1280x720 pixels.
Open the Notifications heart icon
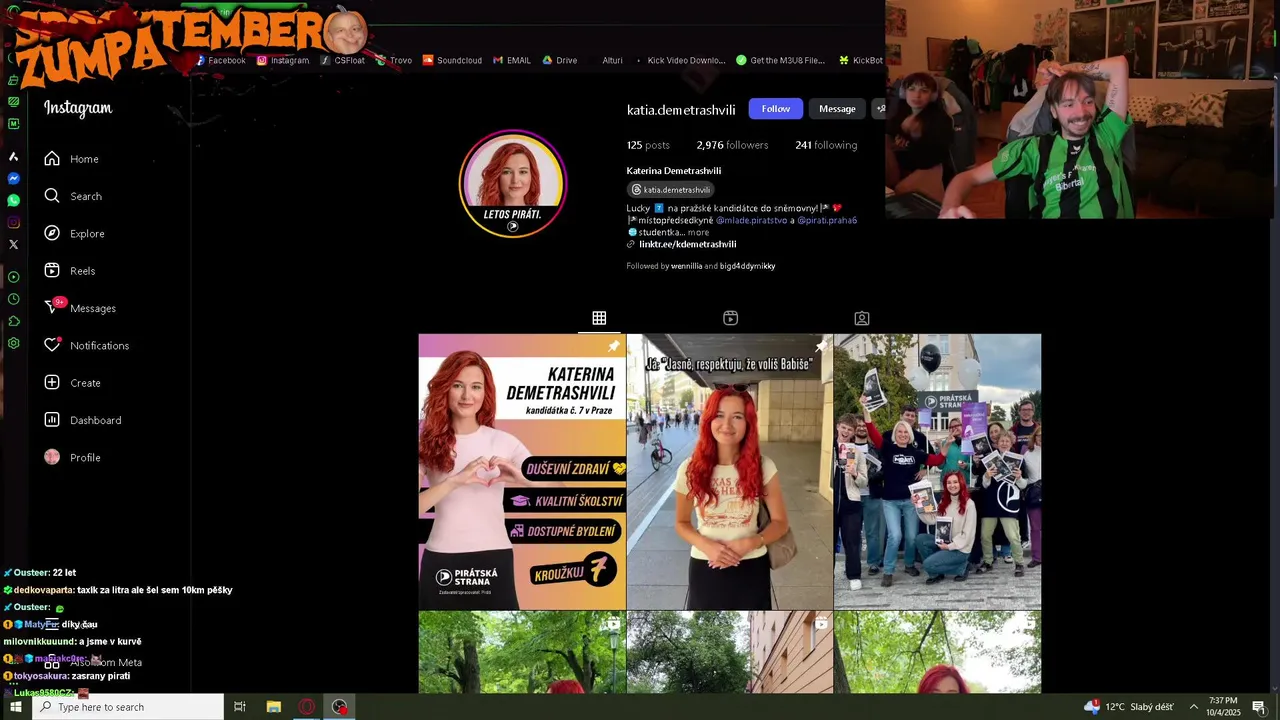(x=52, y=345)
